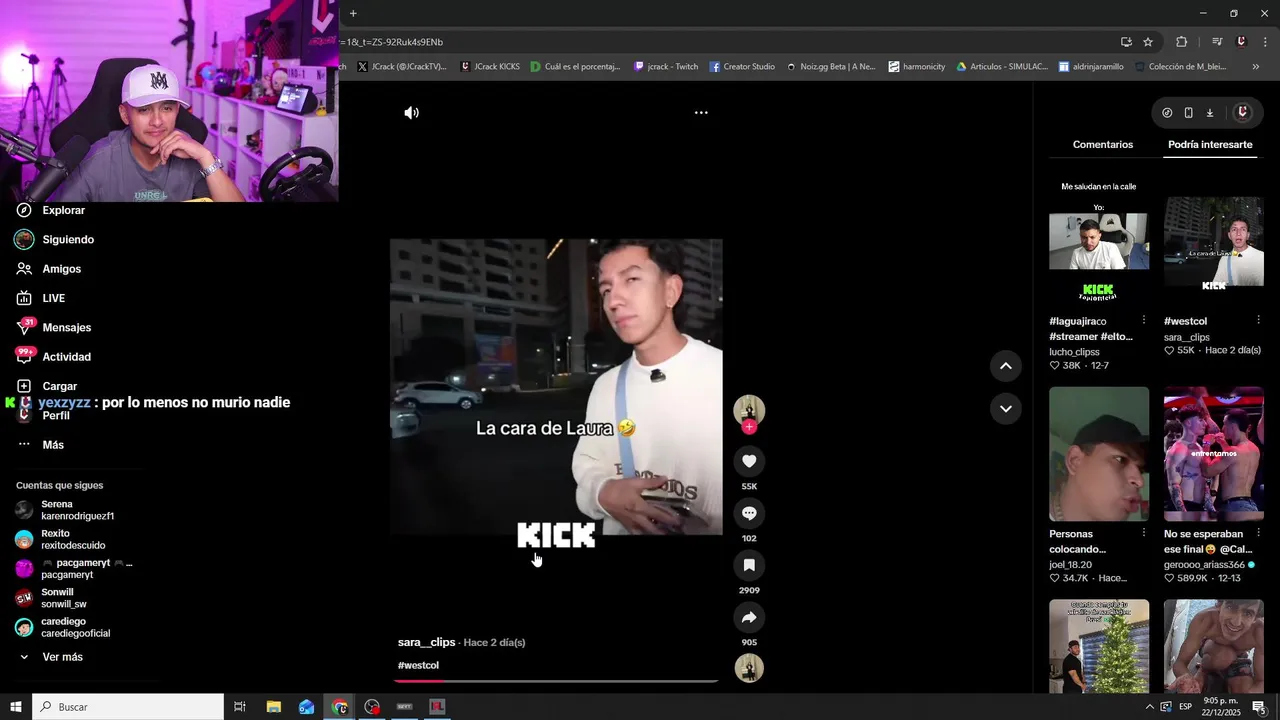The image size is (1280, 720).
Task: Go to previous video with up chevron
Action: (1006, 366)
